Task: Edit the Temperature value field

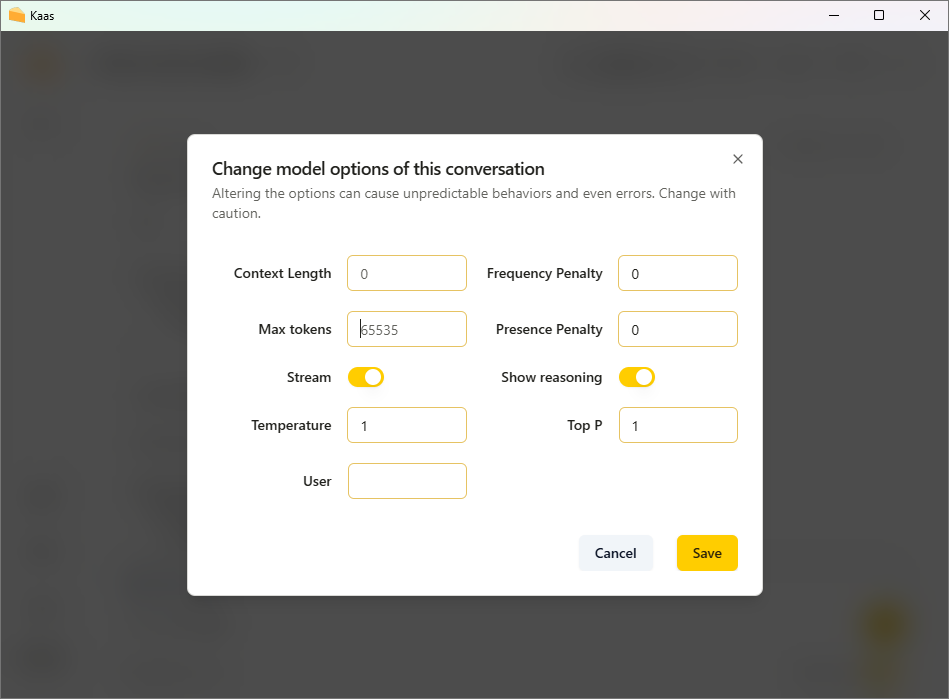Action: click(407, 425)
